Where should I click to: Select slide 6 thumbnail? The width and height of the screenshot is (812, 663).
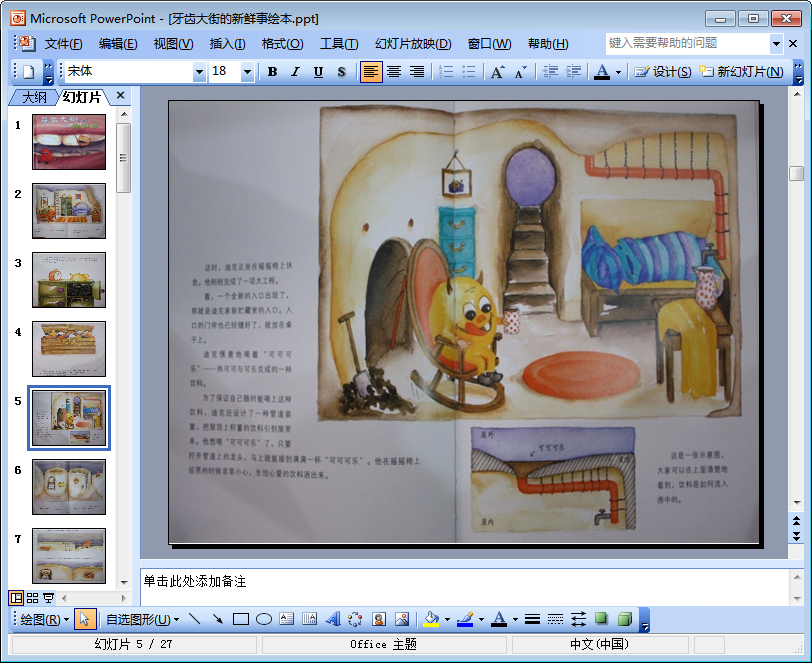pos(69,487)
